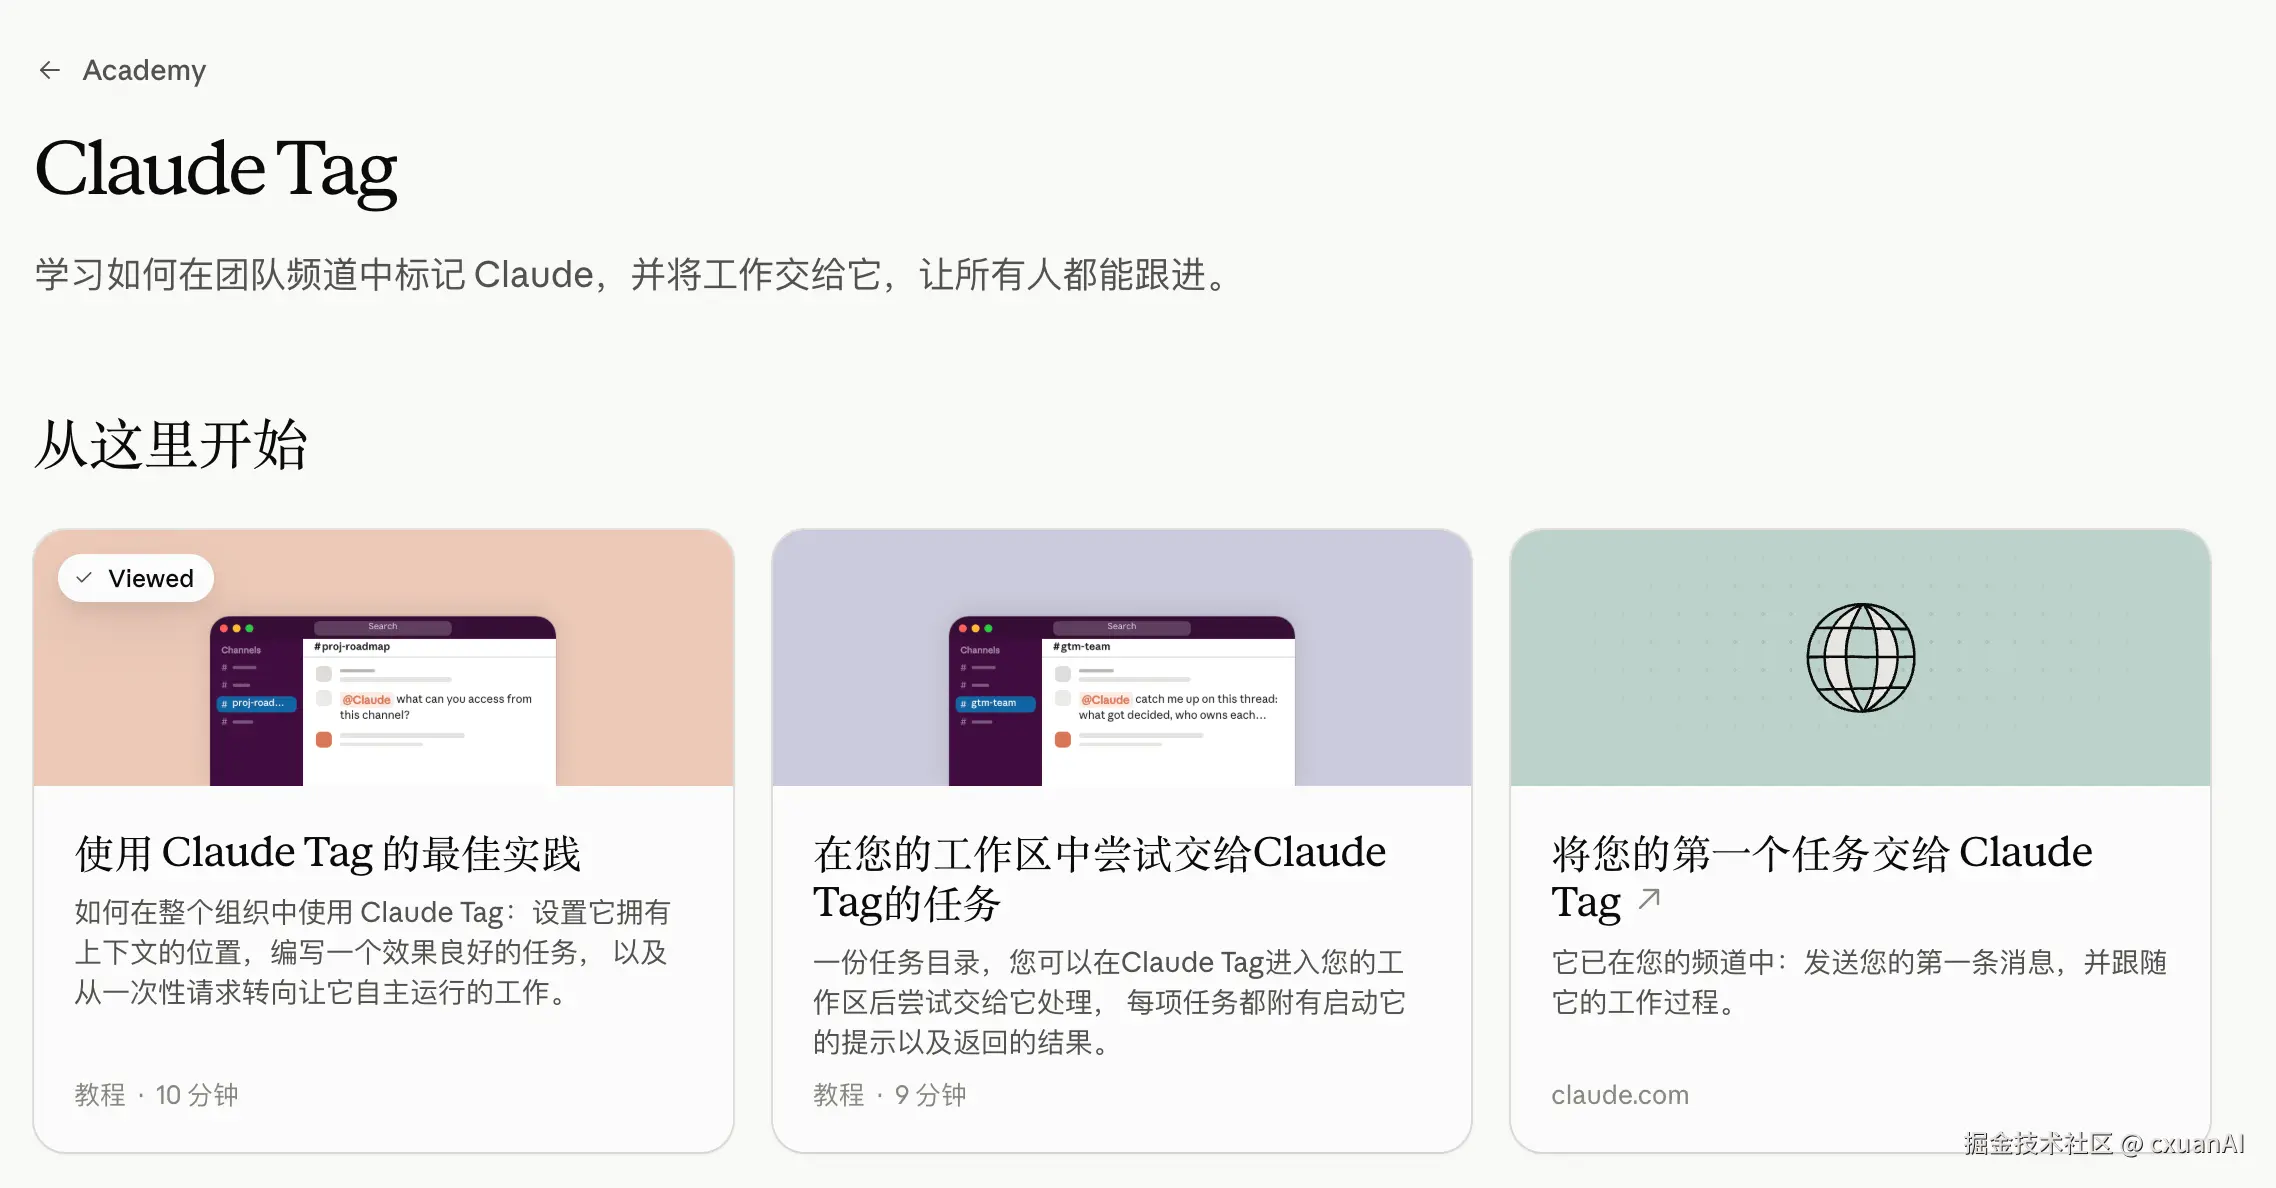Click the back arrow next to Academy

tap(49, 70)
